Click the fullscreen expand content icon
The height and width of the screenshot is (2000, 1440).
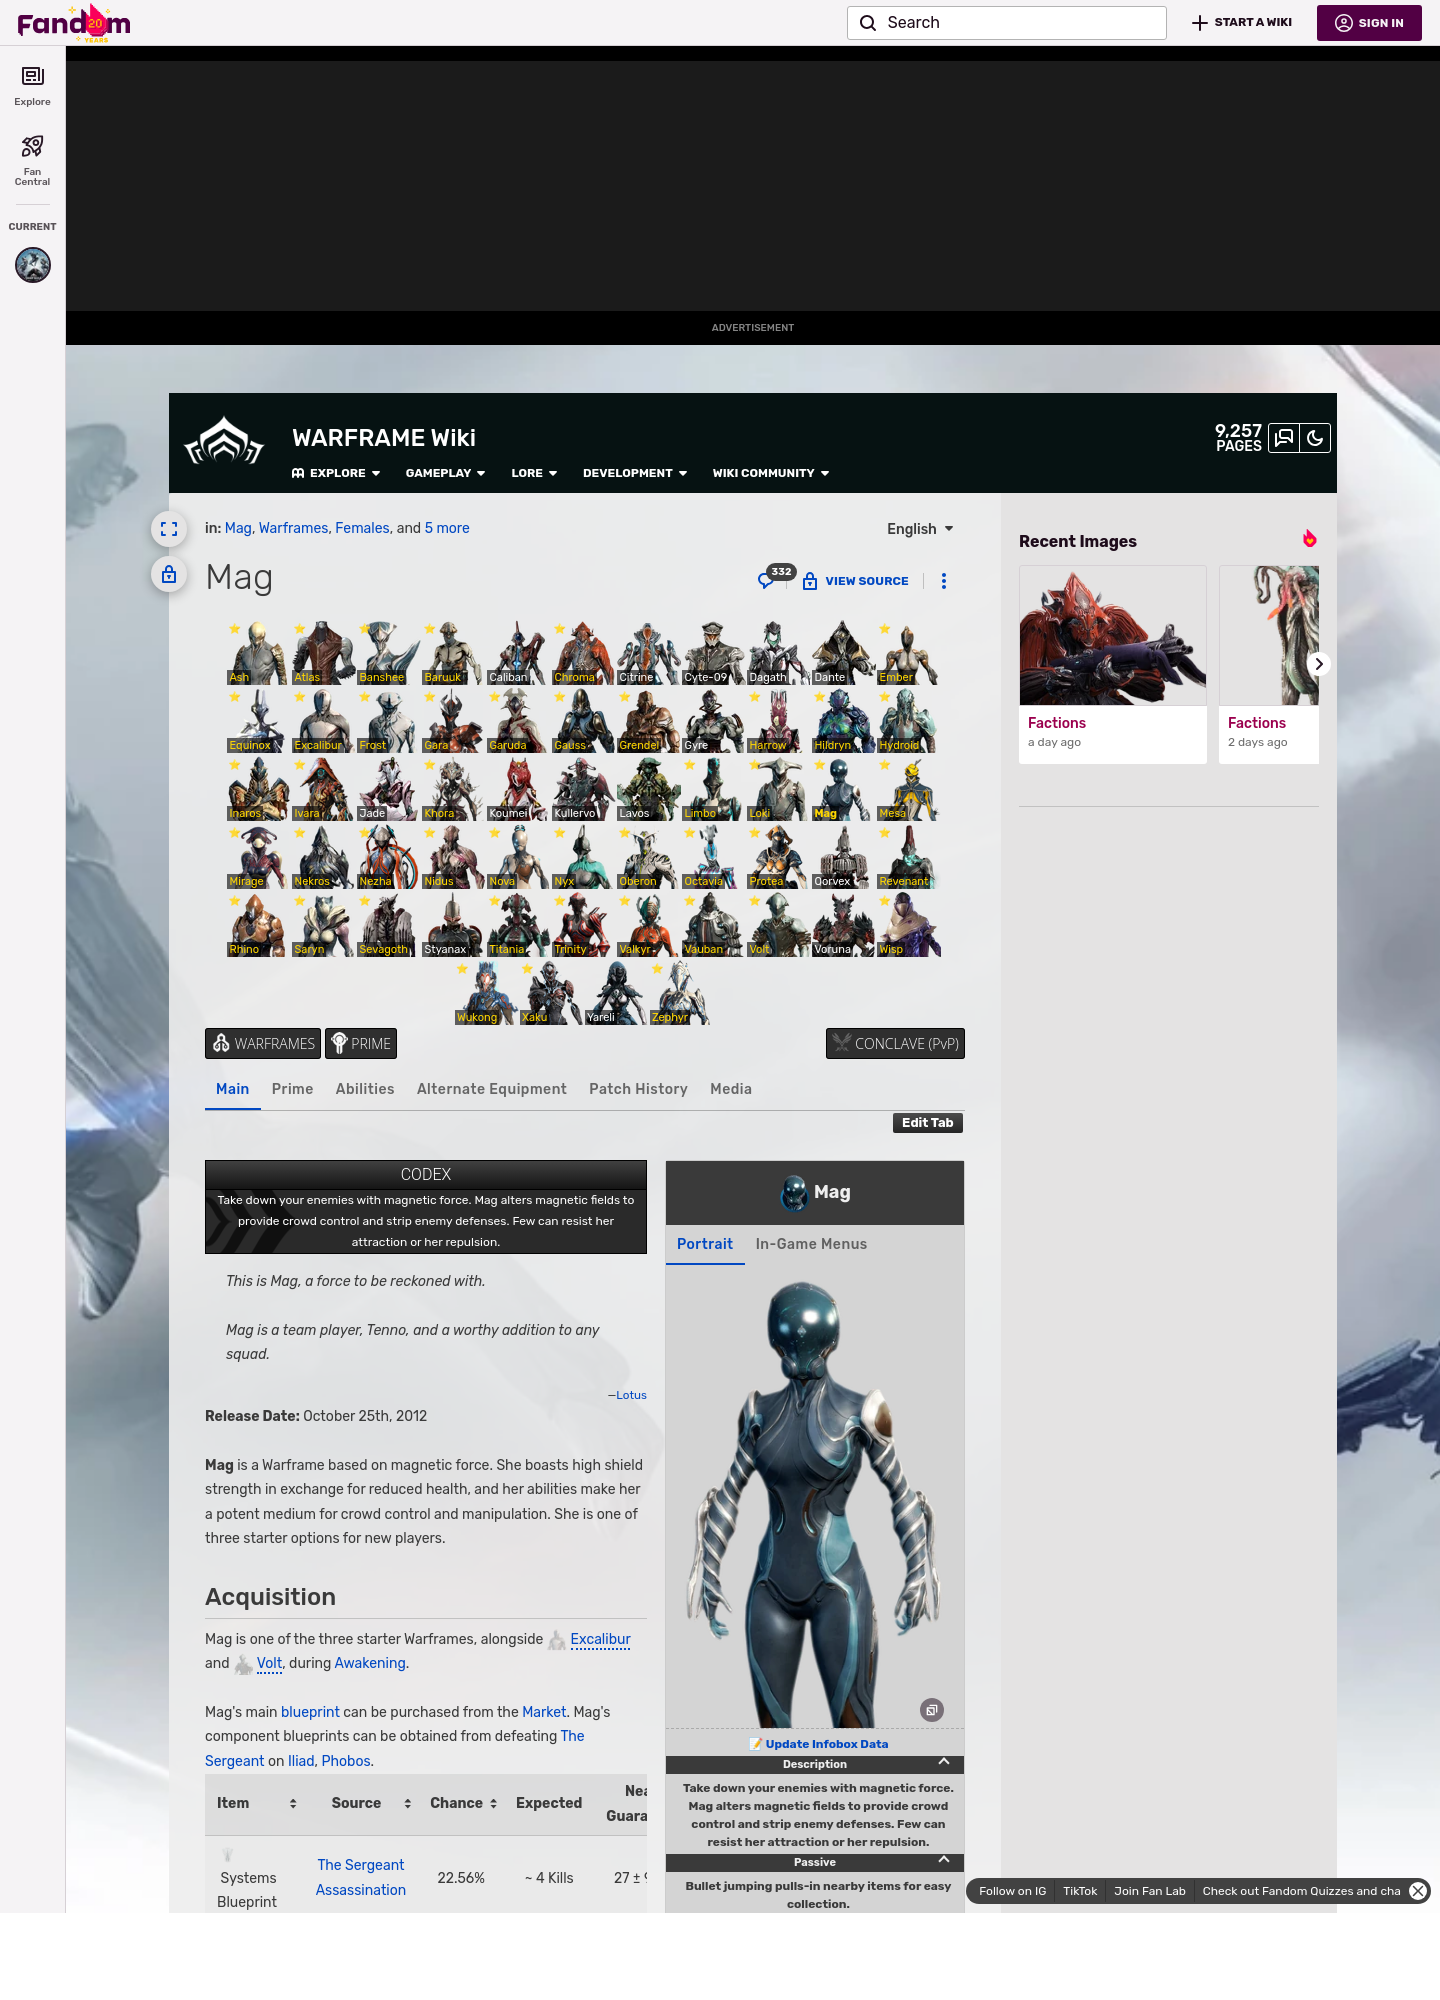pyautogui.click(x=169, y=529)
